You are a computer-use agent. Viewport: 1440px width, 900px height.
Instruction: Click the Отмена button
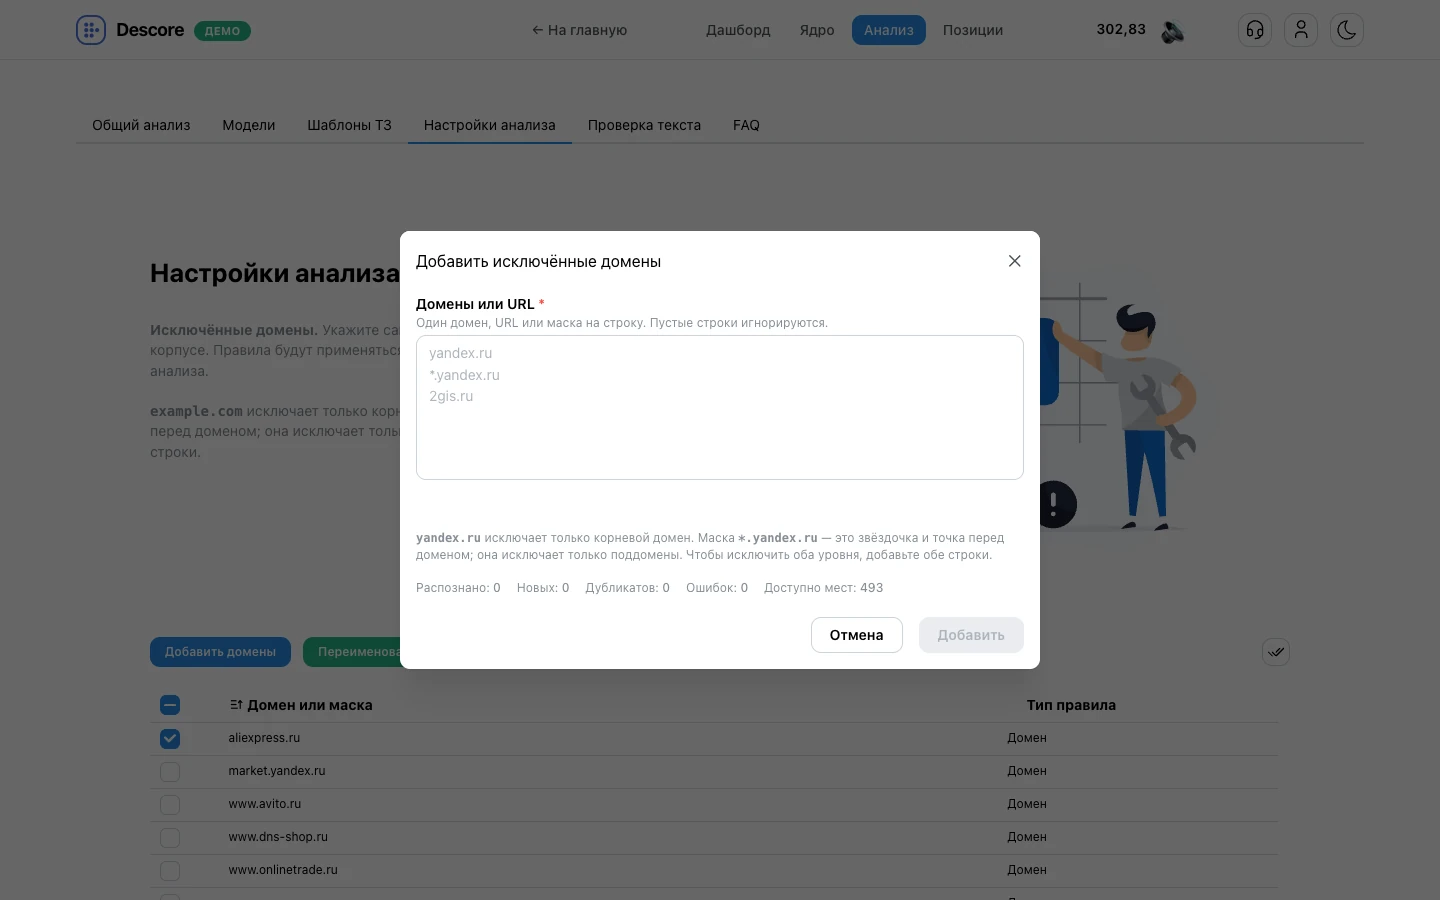pyautogui.click(x=857, y=635)
